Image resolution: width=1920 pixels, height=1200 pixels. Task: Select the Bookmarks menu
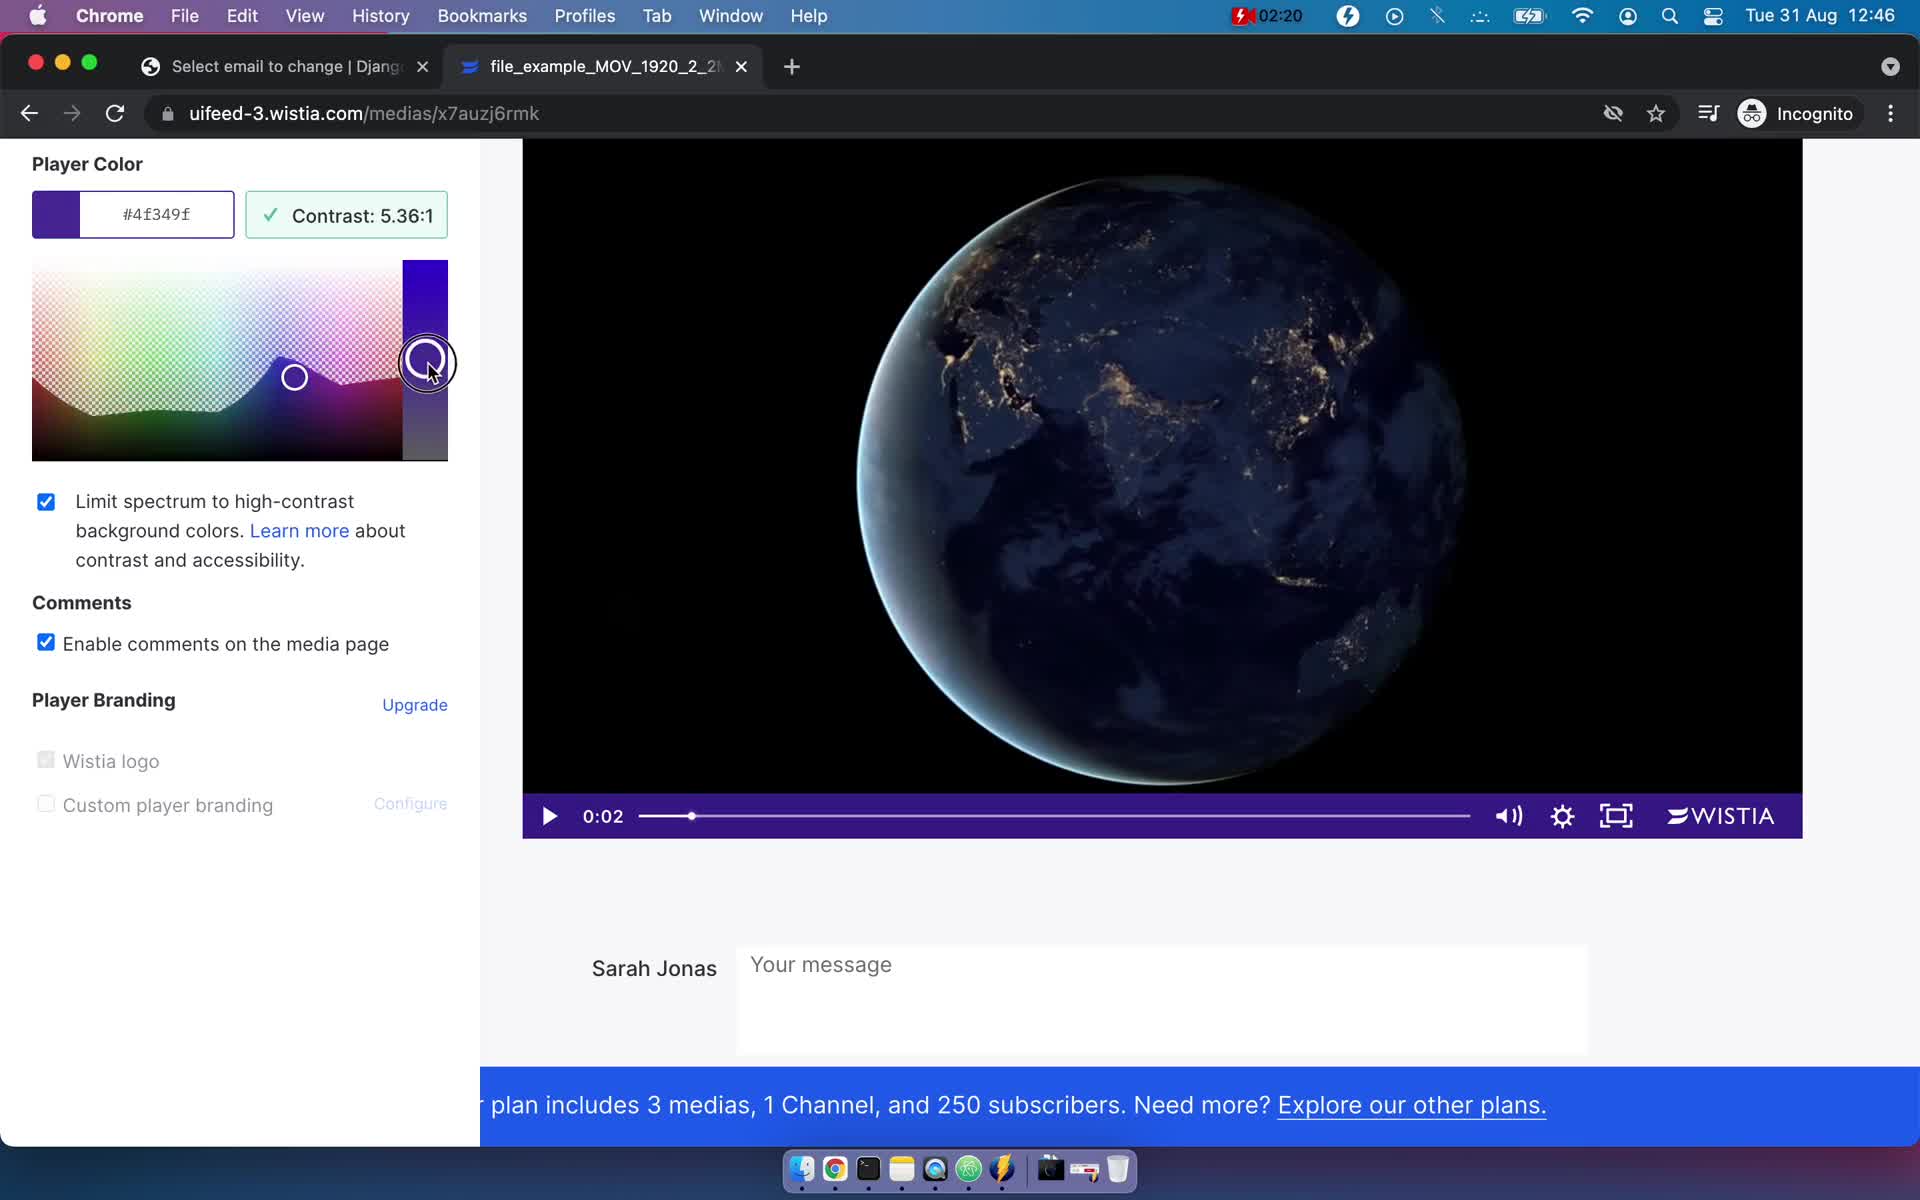(x=481, y=15)
